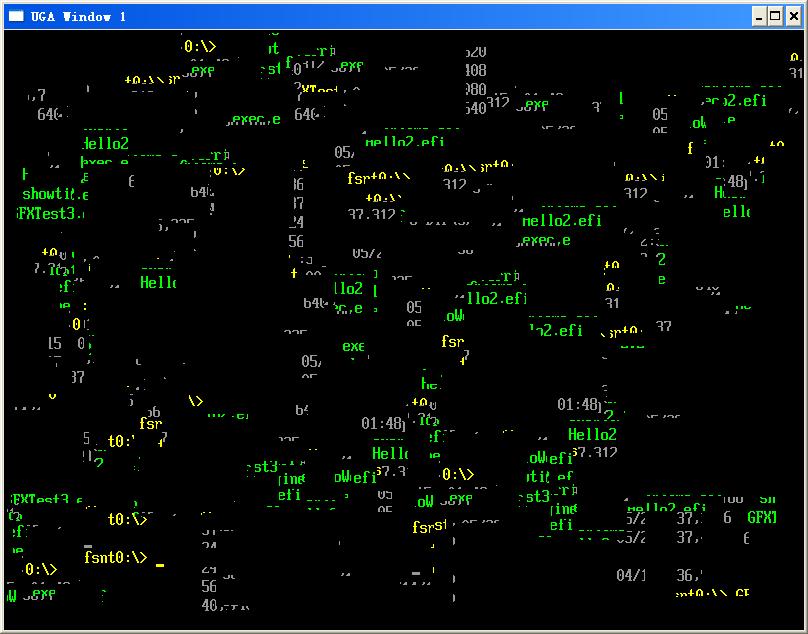Viewport: 808px width, 634px height.
Task: Click the gray "04/1" date fragment
Action: [x=631, y=575]
